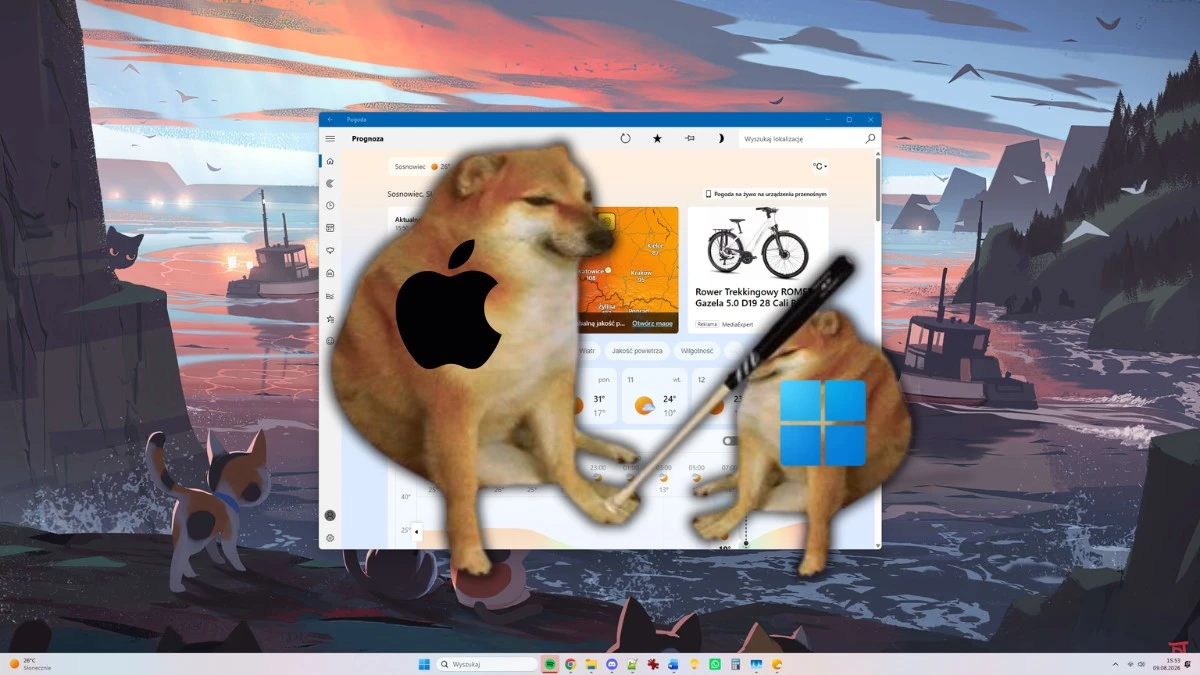Open File Explorer from the taskbar

[x=591, y=664]
